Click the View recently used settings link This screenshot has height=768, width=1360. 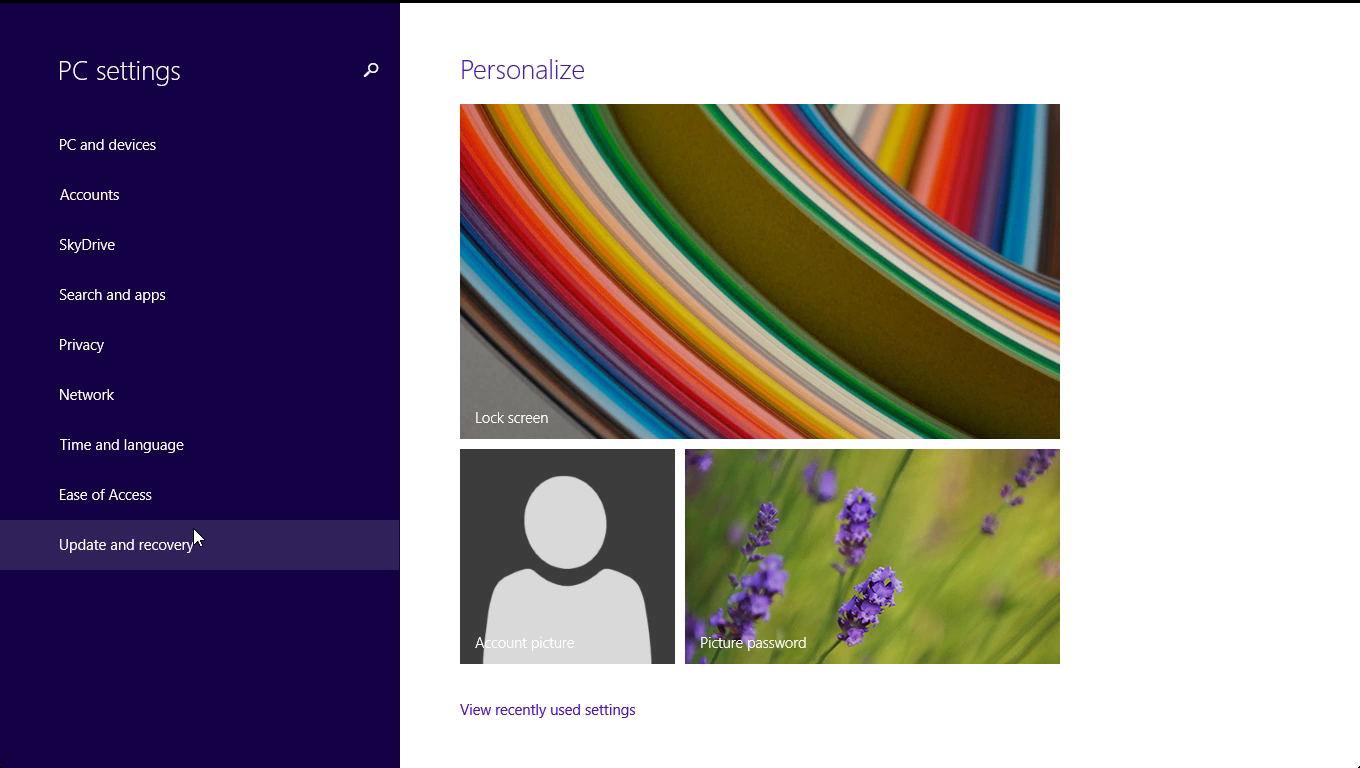tap(547, 710)
